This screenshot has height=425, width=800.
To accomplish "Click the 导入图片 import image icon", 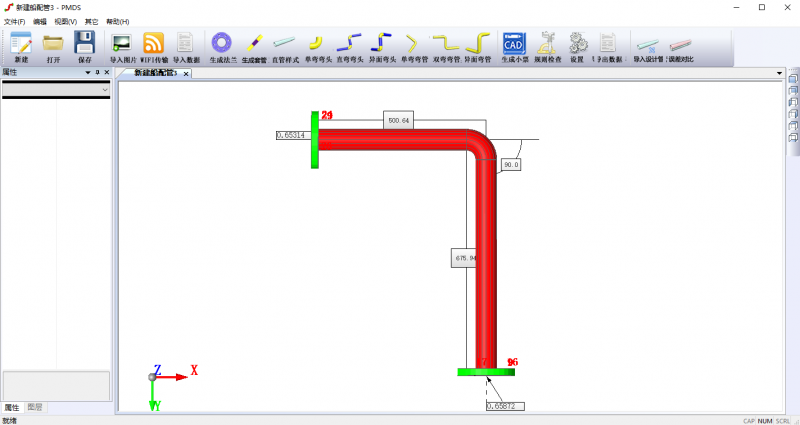I will tap(122, 43).
